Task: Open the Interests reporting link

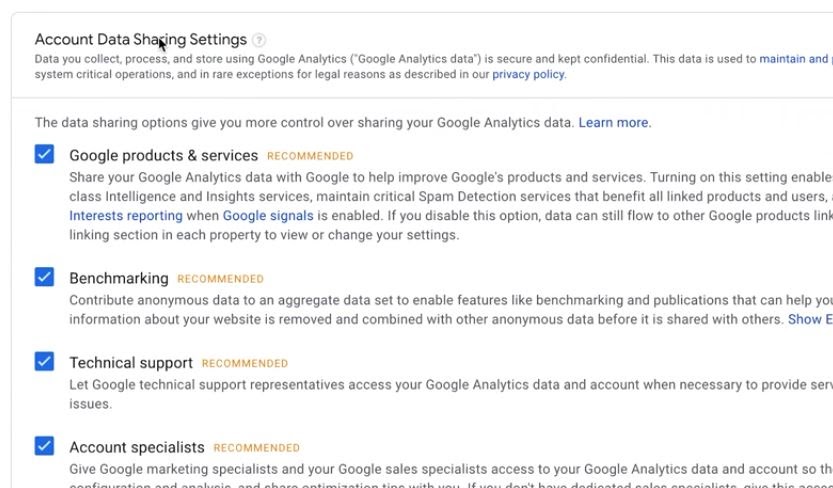Action: coord(126,215)
